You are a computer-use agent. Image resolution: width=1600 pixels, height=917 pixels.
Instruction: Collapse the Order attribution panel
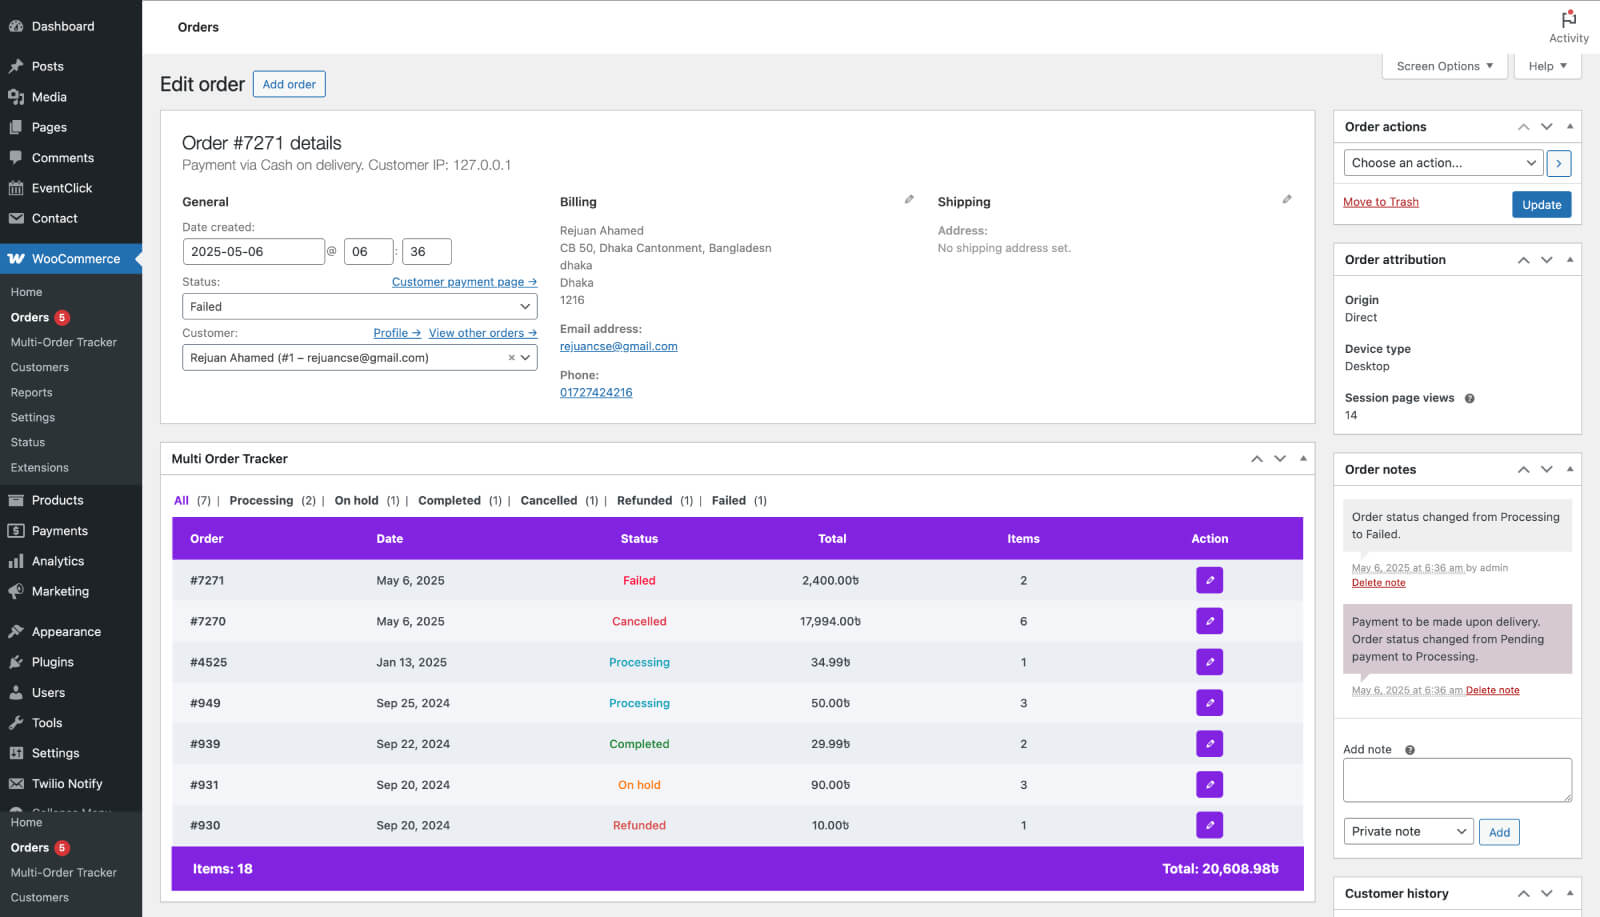point(1570,260)
